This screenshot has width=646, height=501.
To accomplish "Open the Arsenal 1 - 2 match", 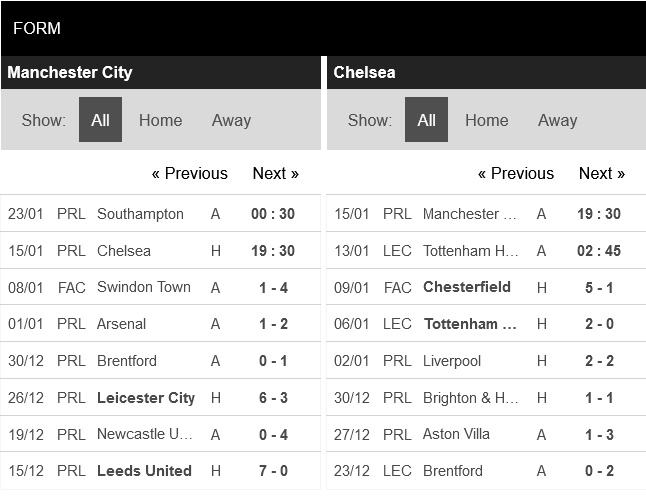I will [x=272, y=324].
